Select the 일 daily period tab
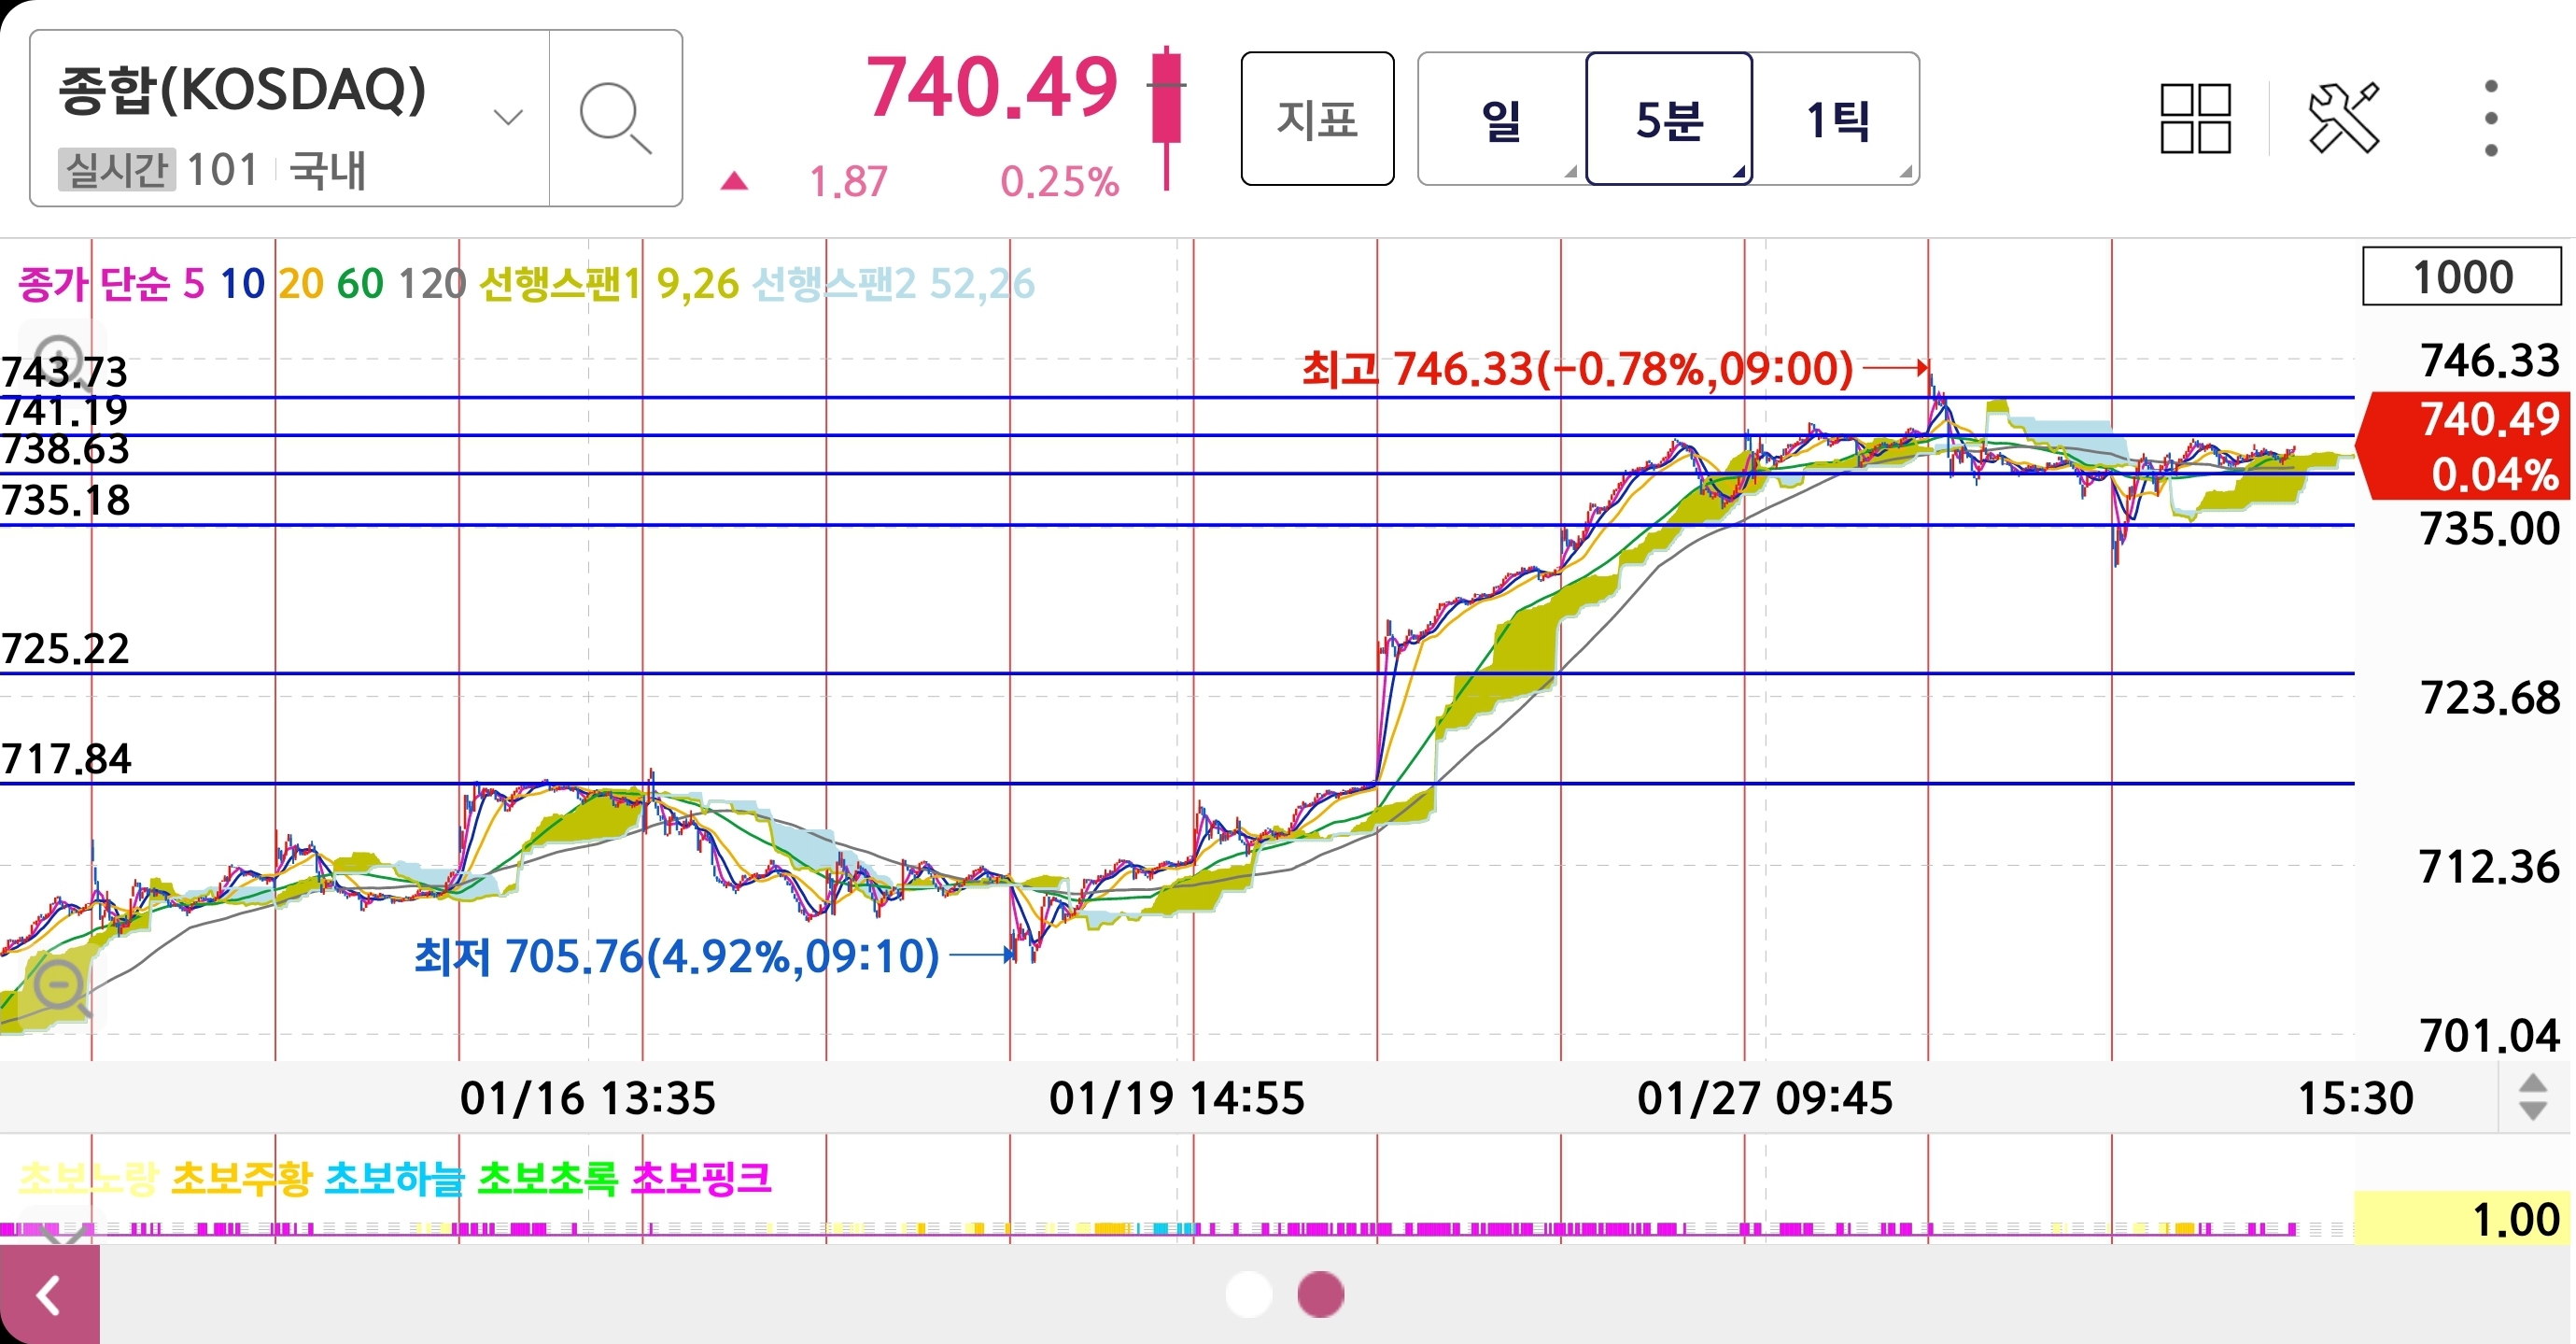The height and width of the screenshot is (1344, 2576). [1501, 120]
